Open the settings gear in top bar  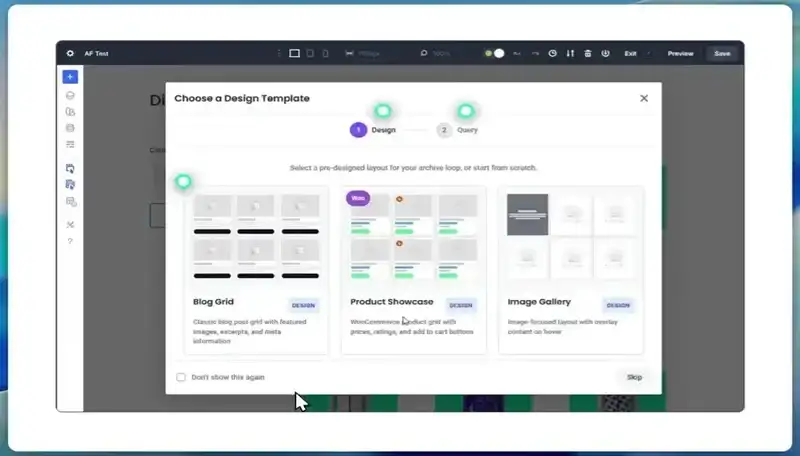click(70, 53)
